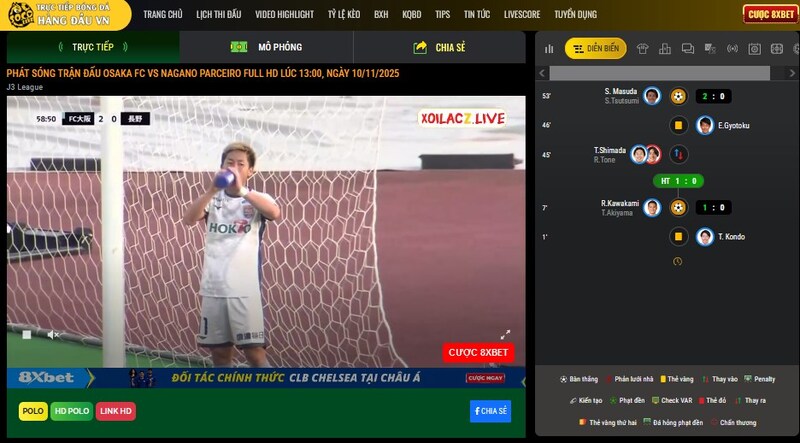The height and width of the screenshot is (443, 800).
Task: Click the live broadcast signal icon
Action: pyautogui.click(x=732, y=48)
